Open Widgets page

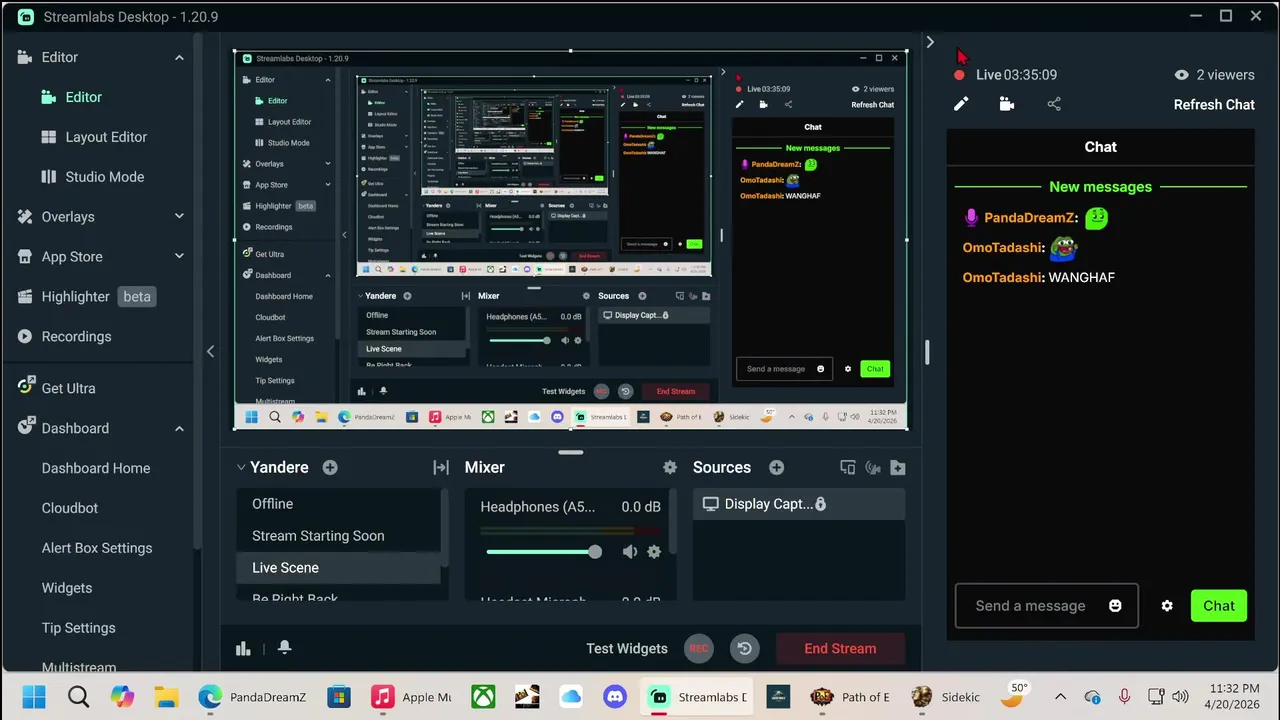pos(67,588)
